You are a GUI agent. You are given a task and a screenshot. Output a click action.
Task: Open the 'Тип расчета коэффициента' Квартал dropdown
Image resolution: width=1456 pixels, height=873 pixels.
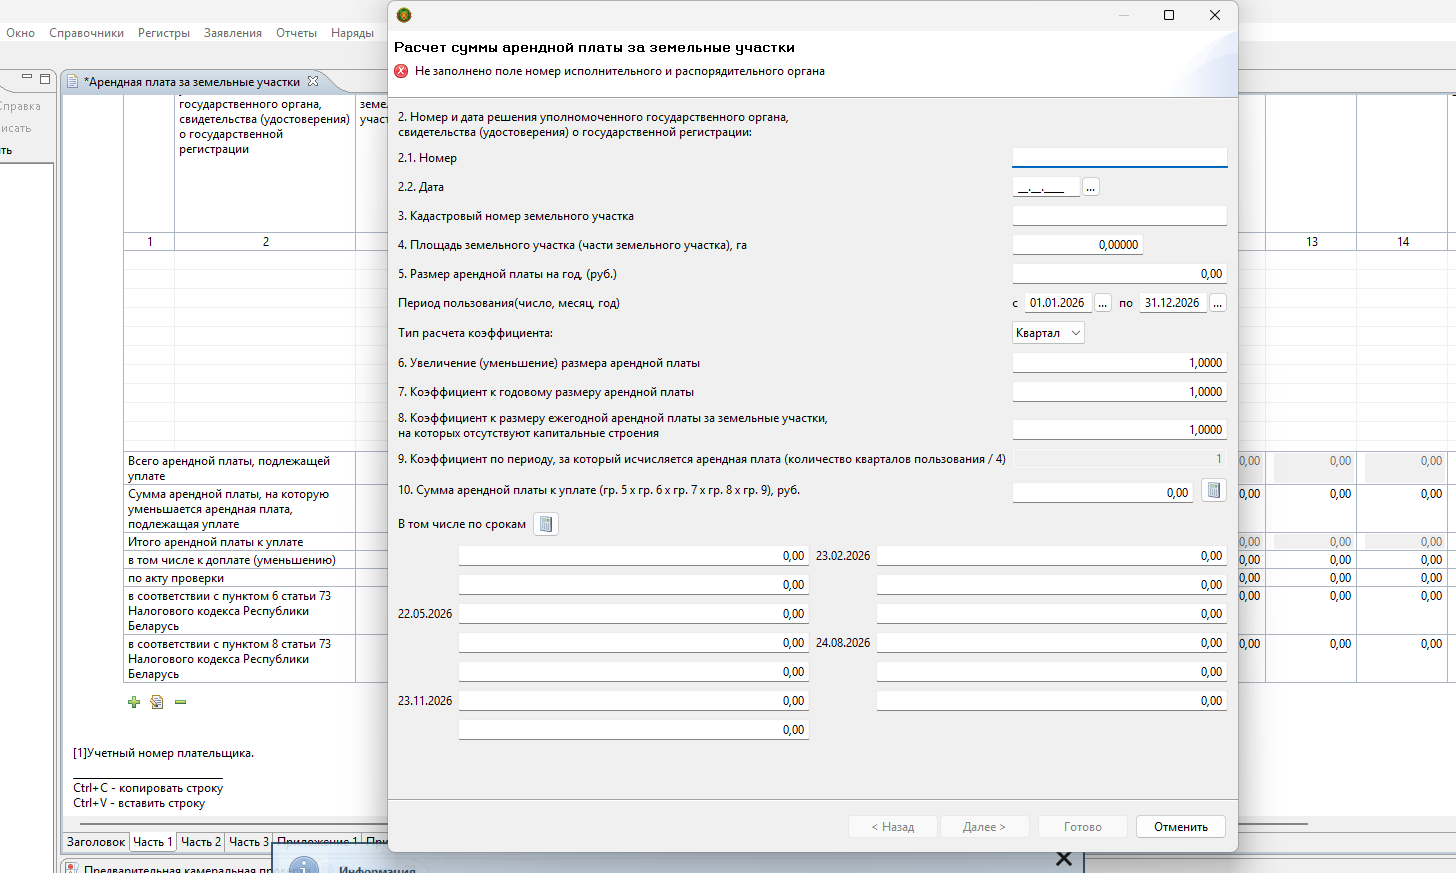pyautogui.click(x=1048, y=333)
